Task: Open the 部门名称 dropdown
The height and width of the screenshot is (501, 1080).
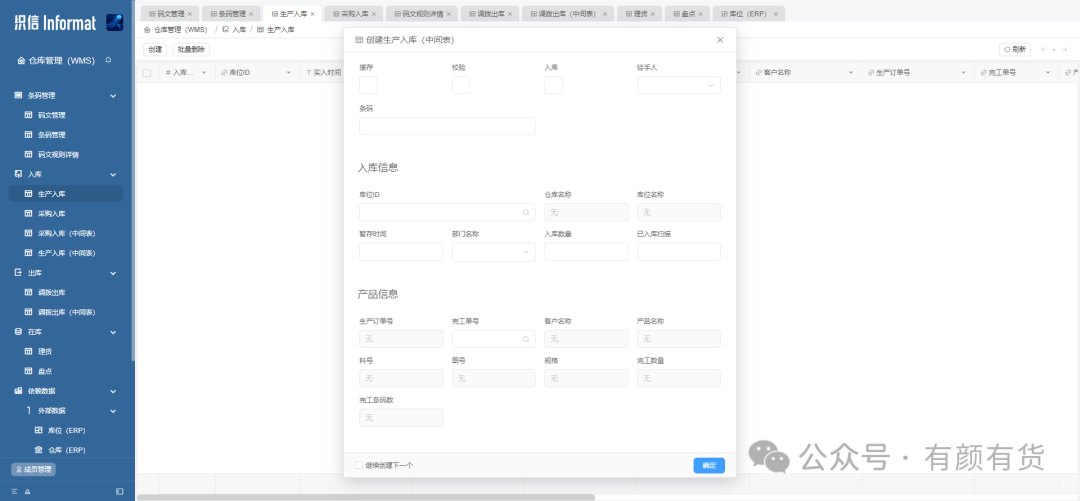Action: [x=493, y=252]
